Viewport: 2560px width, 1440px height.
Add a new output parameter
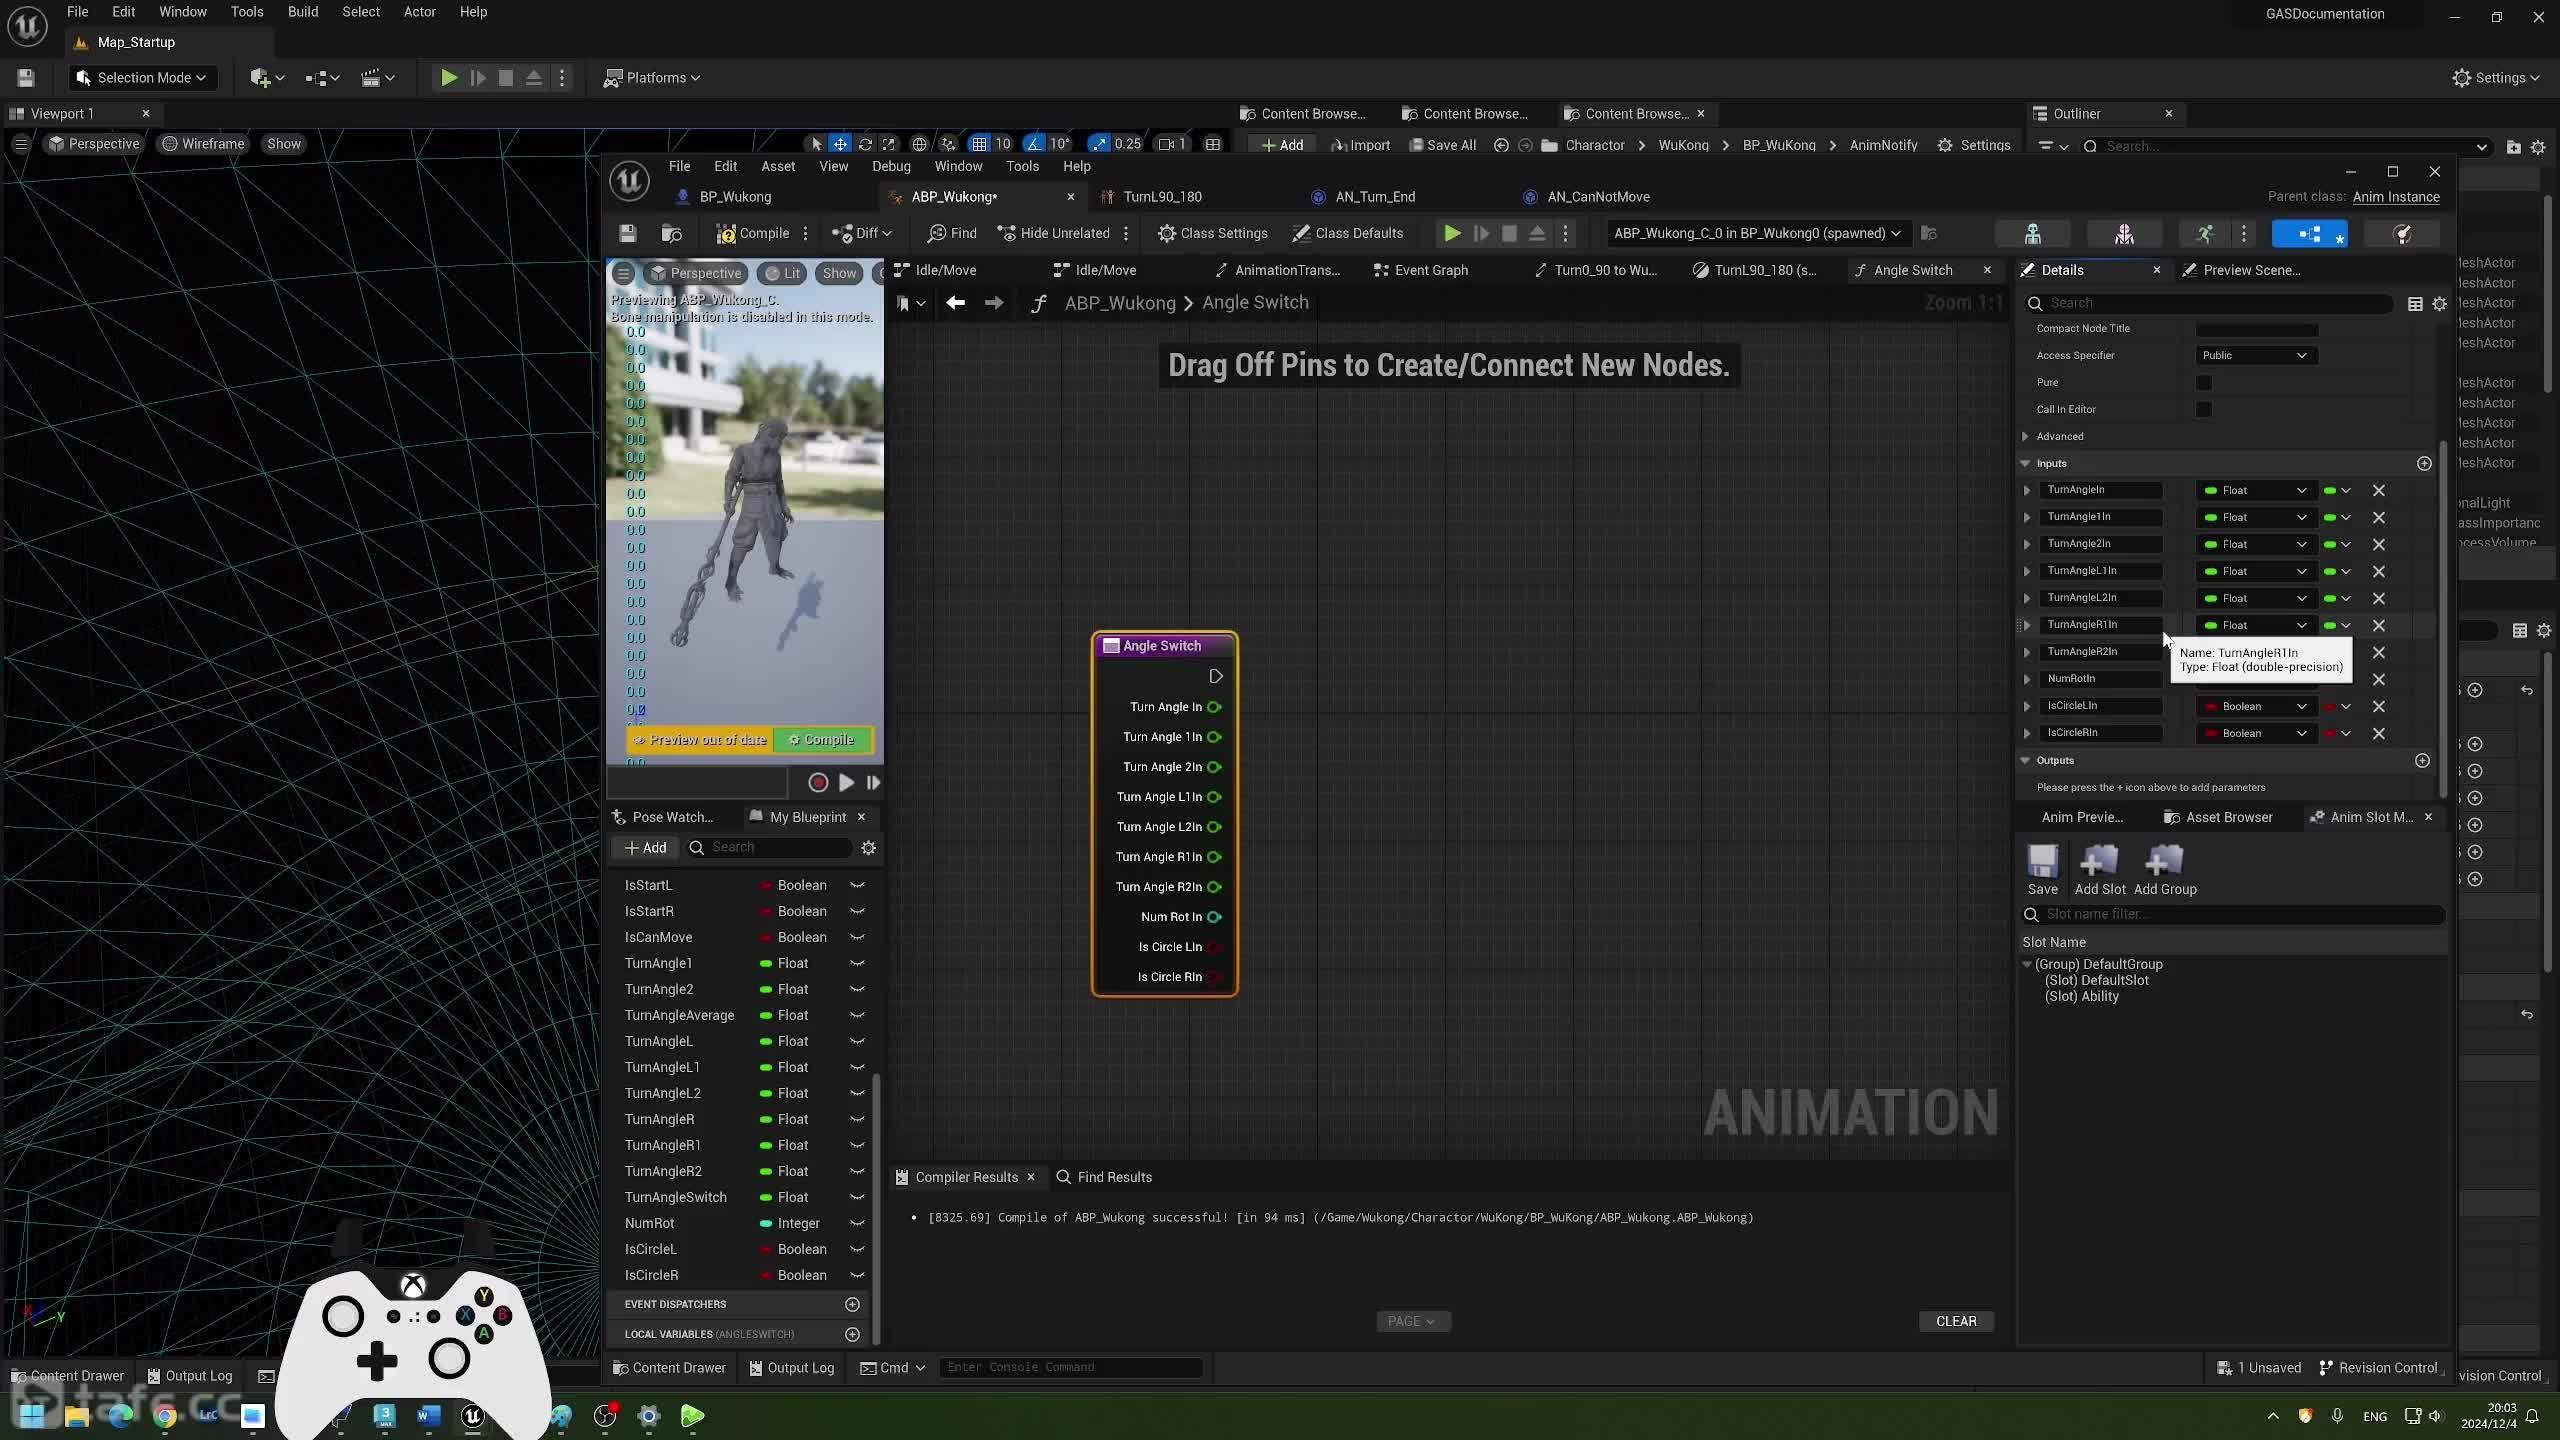click(x=2422, y=760)
